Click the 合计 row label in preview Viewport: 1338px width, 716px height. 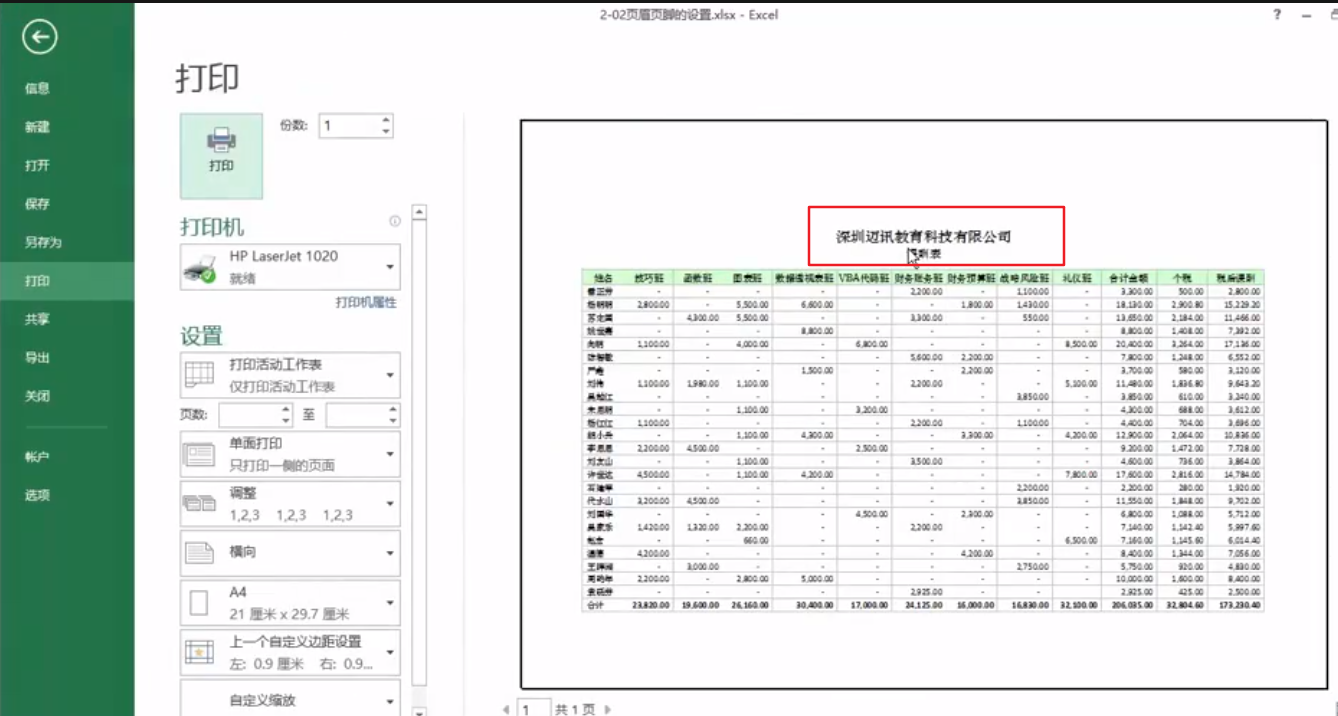(x=597, y=605)
